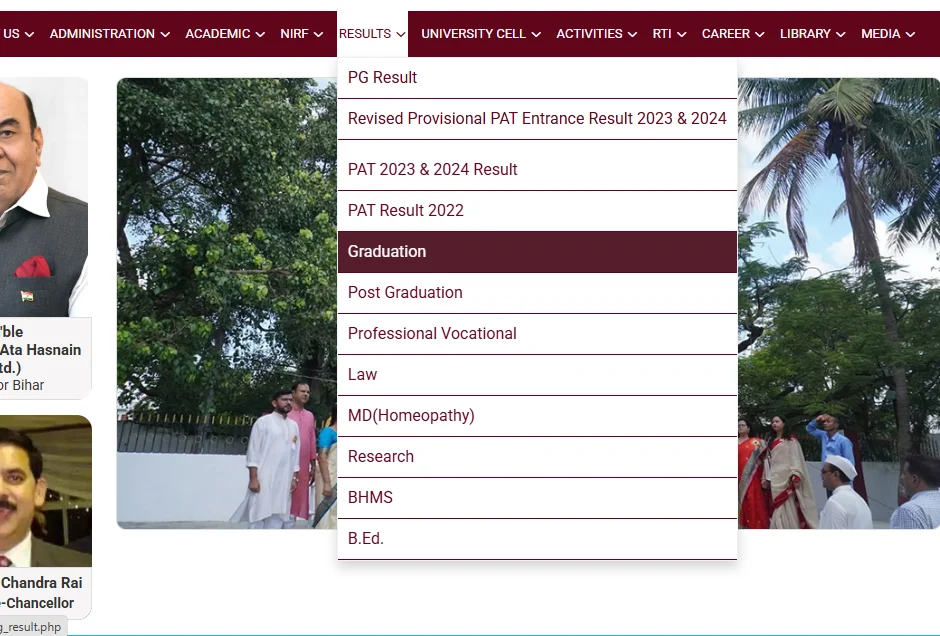Expand chevron next to ADMINISTRATION
This screenshot has height=636, width=940.
[165, 35]
